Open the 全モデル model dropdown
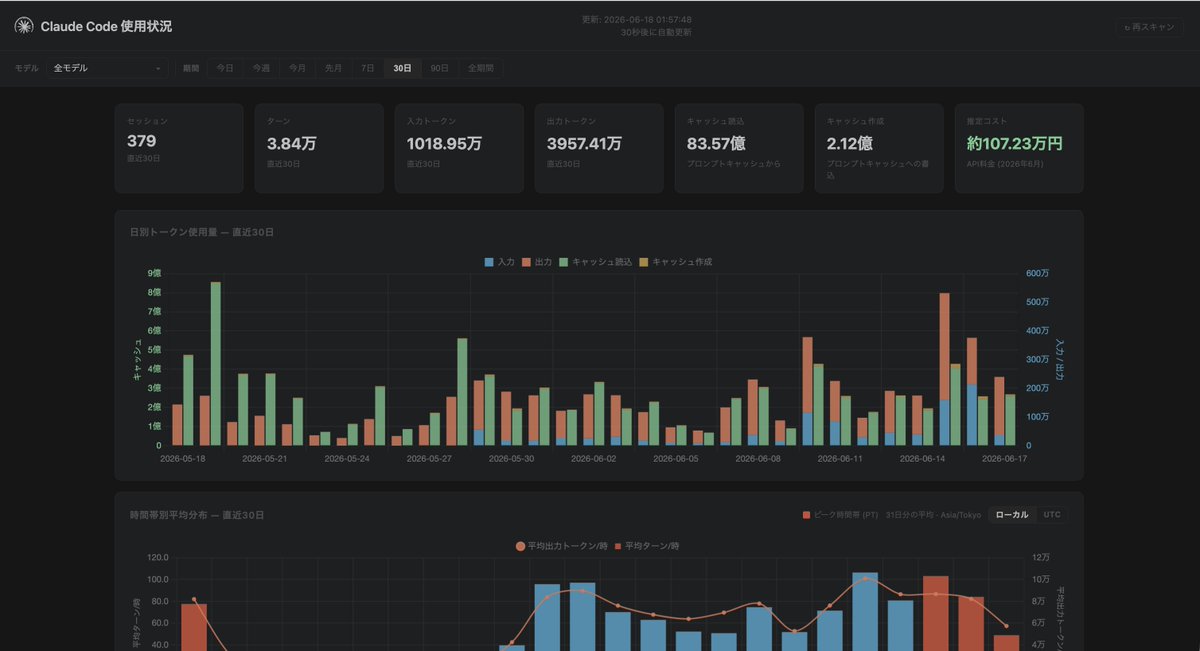 (x=108, y=68)
